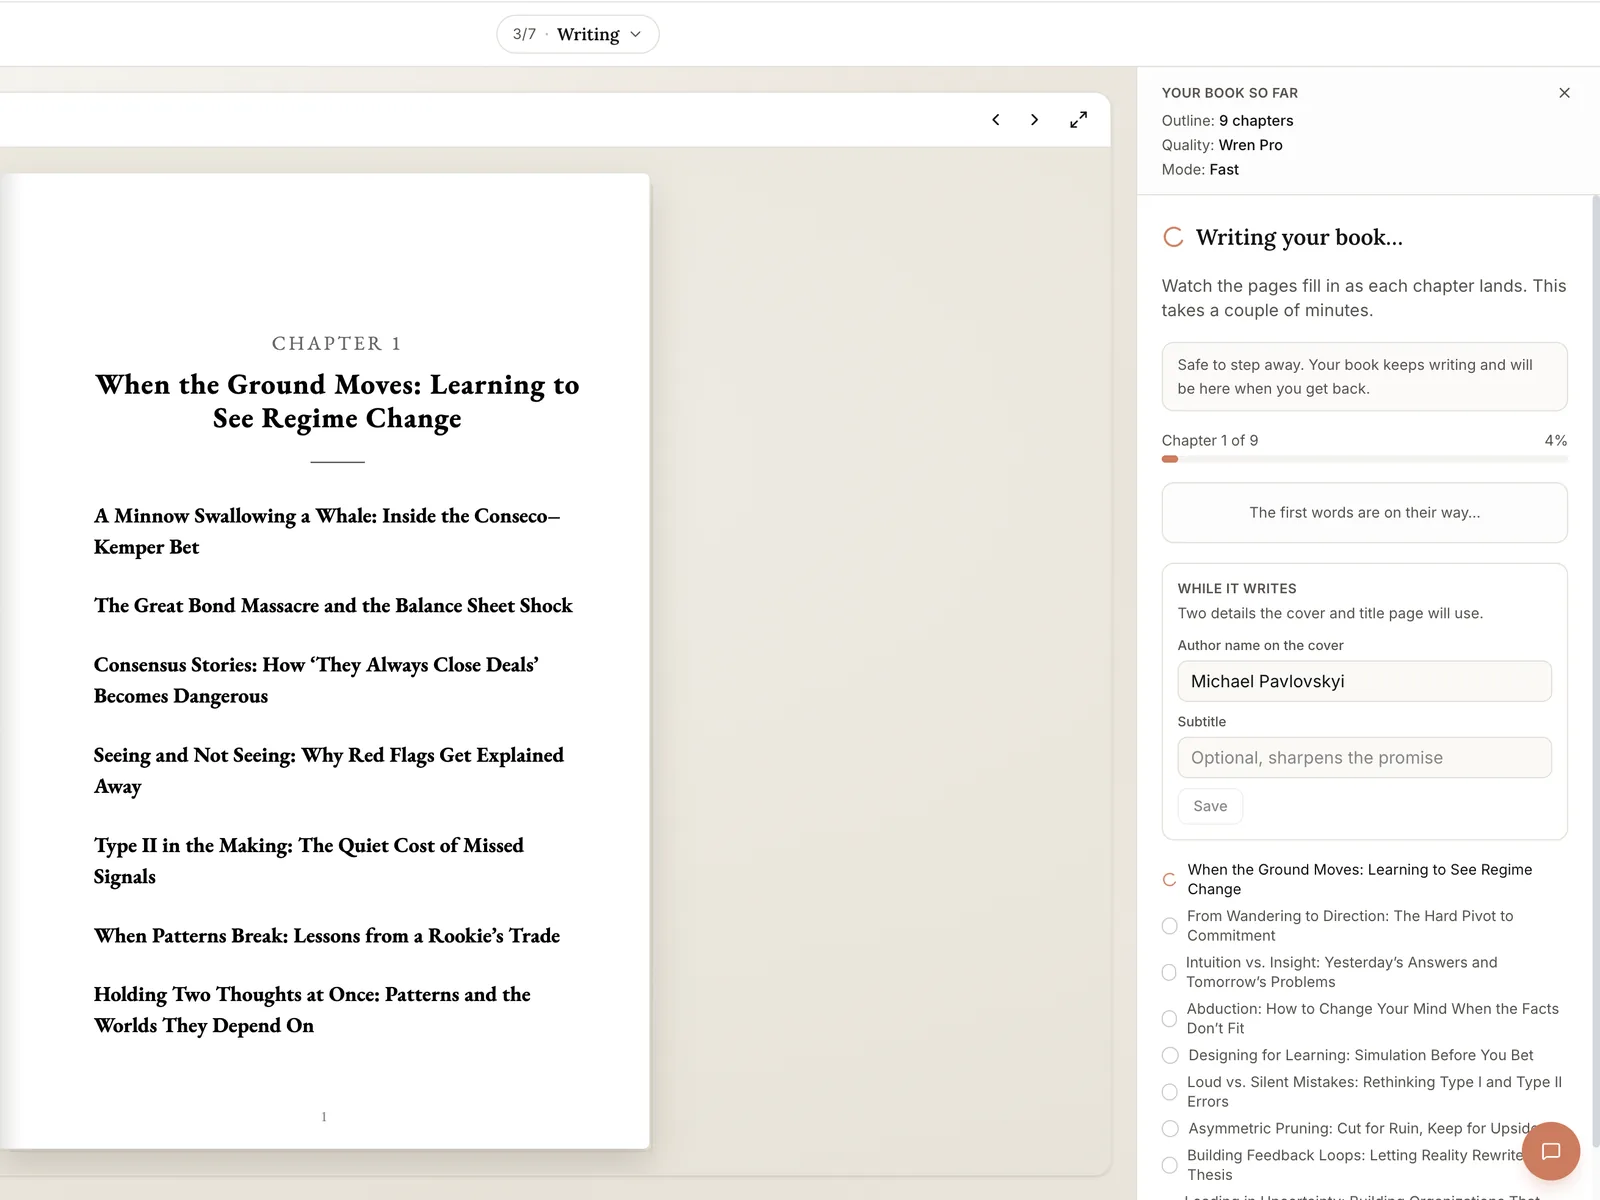
Task: Go to the previous page arrow
Action: click(996, 120)
